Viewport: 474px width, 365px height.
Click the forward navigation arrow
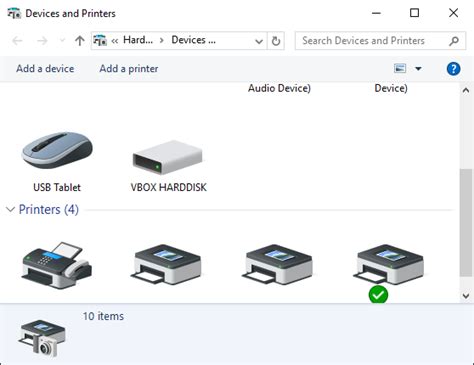(42, 41)
